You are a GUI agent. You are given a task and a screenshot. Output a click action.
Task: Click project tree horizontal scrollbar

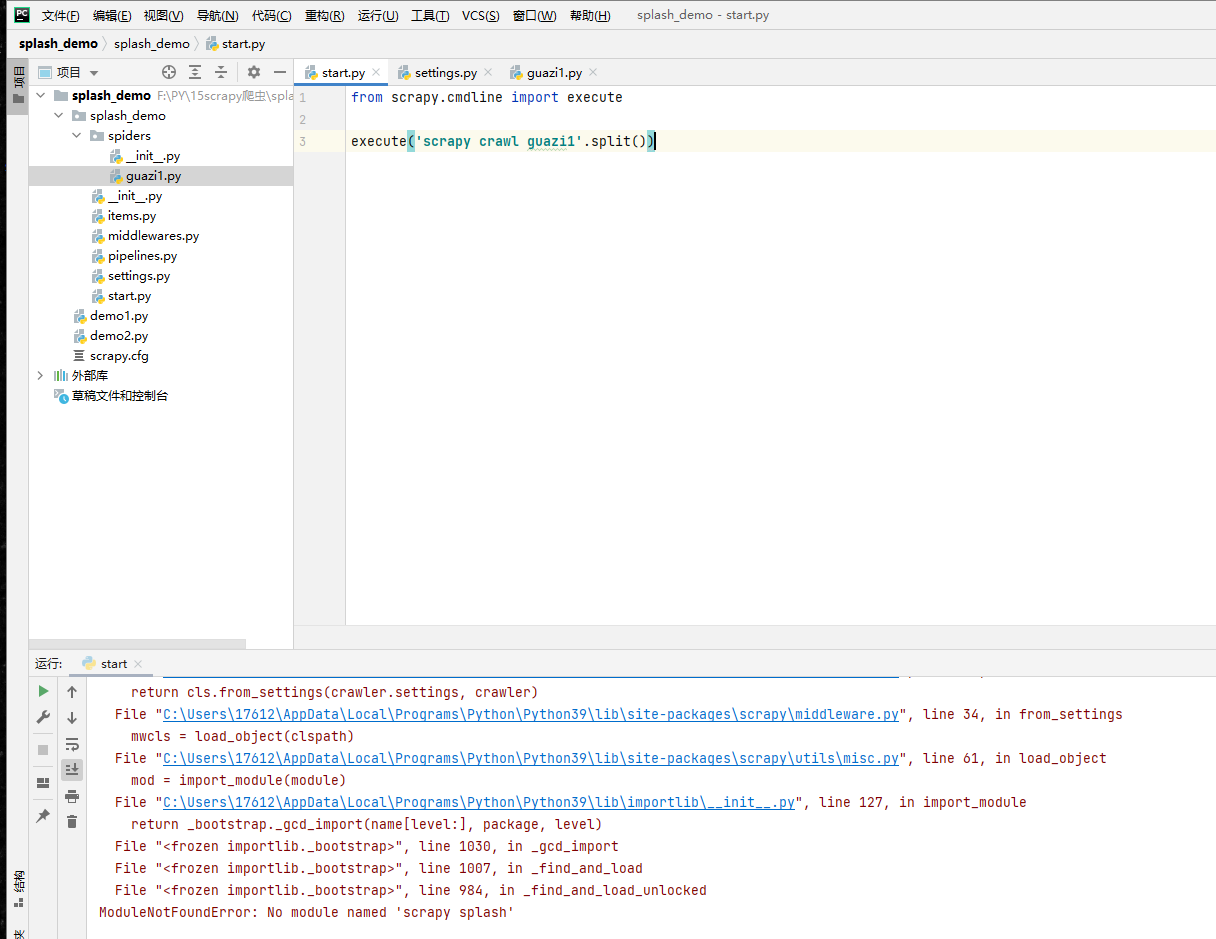[137, 644]
